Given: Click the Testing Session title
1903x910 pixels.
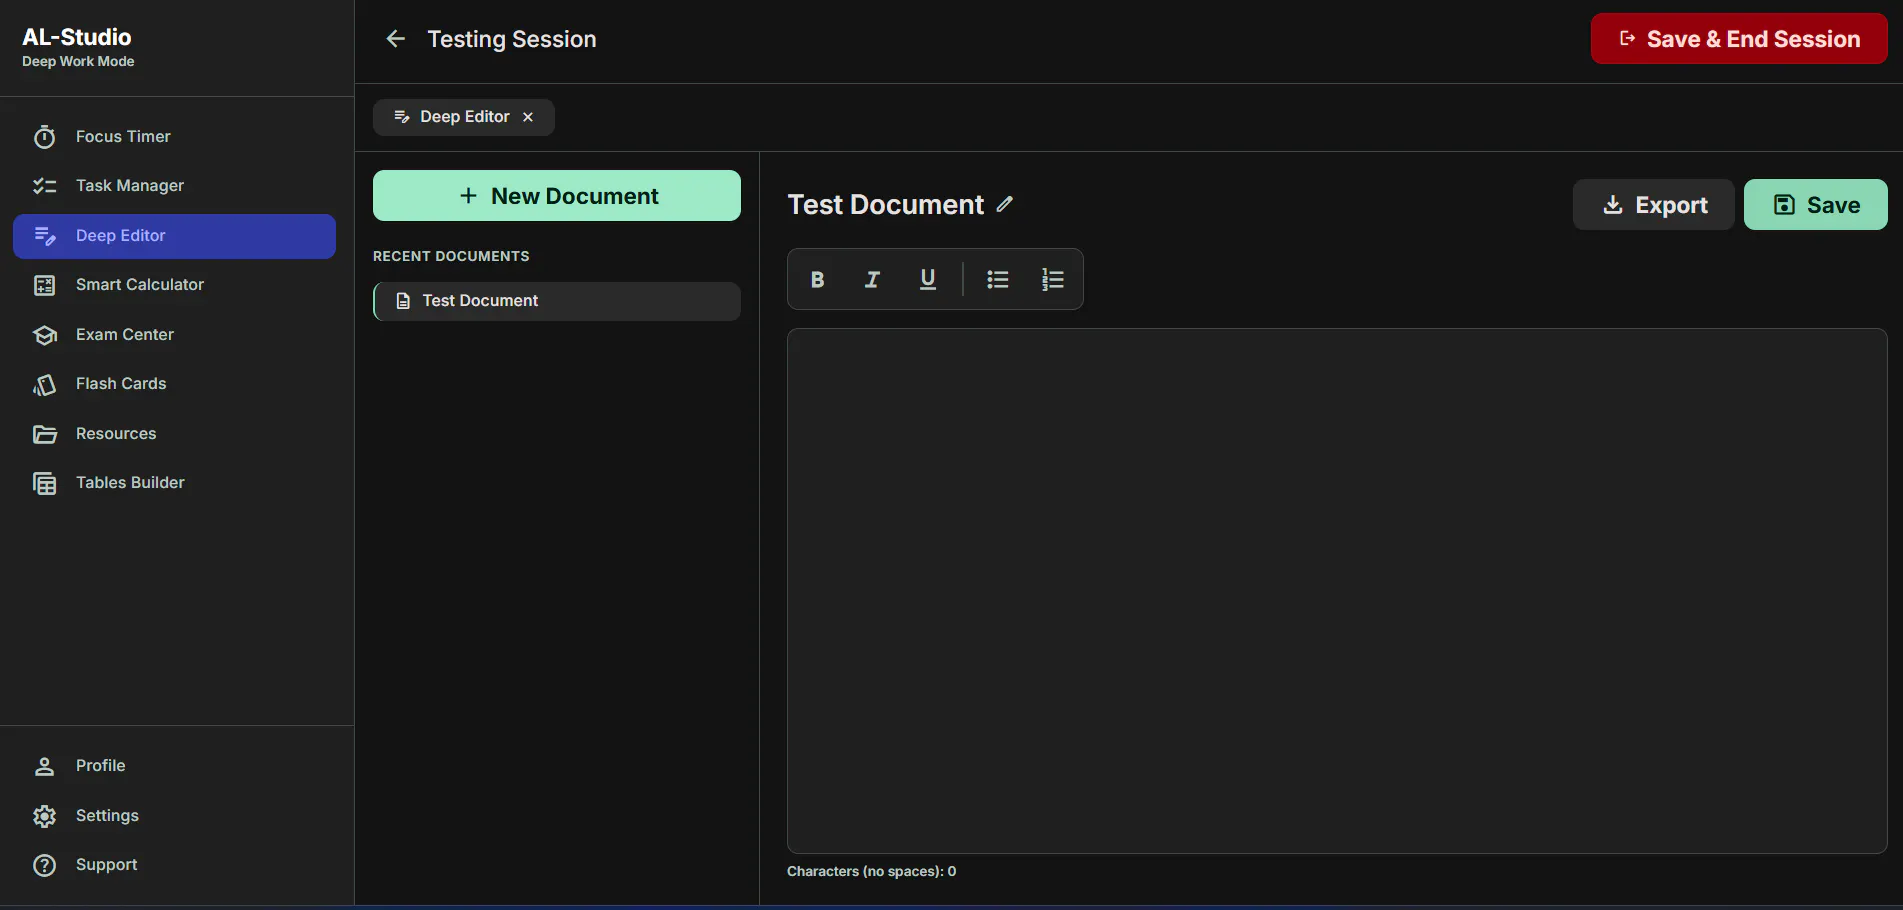Looking at the screenshot, I should [512, 39].
